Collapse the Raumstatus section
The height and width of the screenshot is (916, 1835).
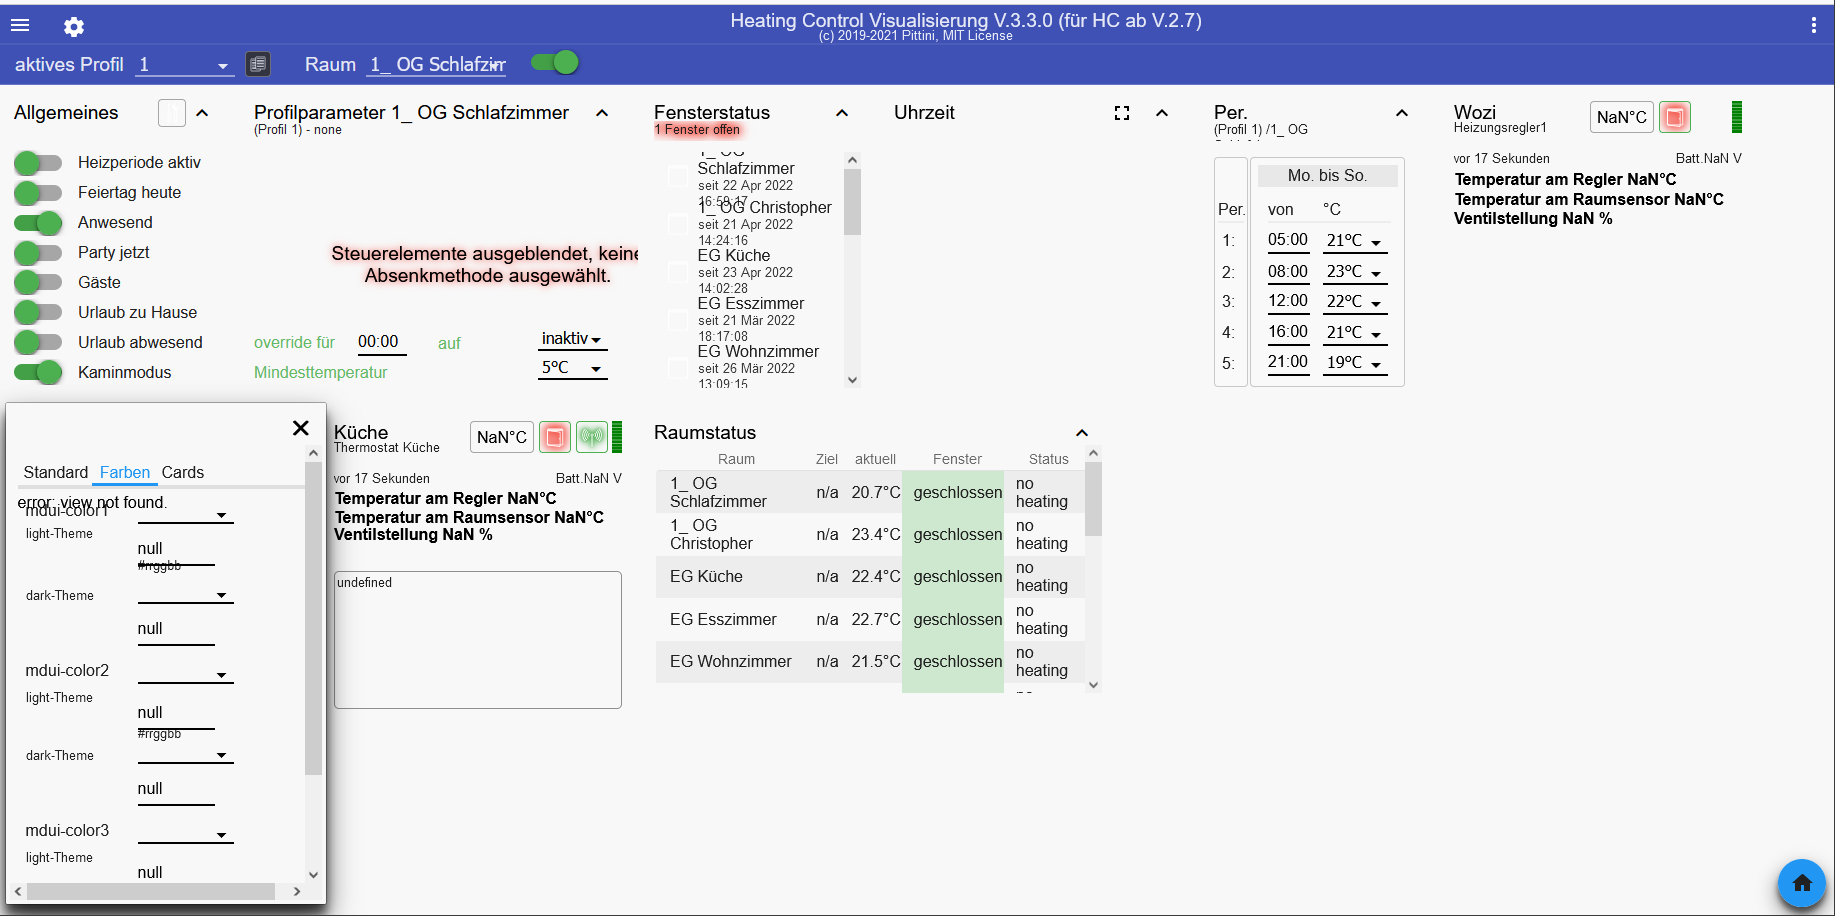[x=1082, y=433]
